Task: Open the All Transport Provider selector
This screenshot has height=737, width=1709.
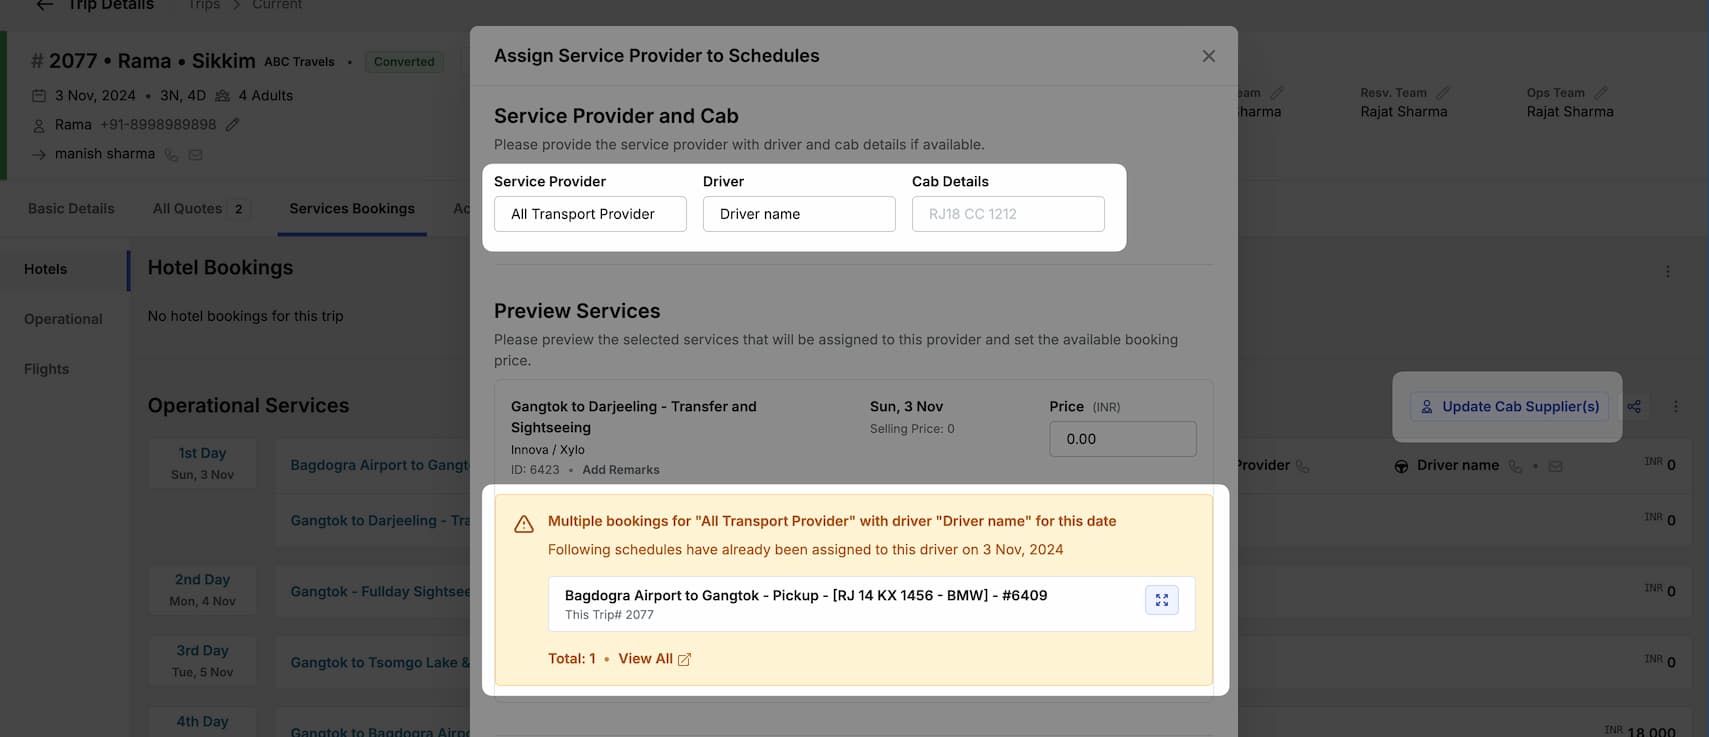Action: click(x=590, y=214)
